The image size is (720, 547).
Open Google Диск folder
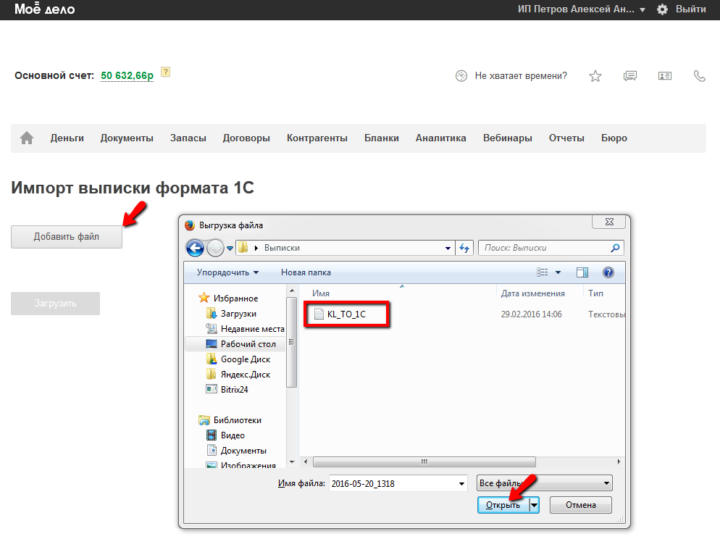click(x=245, y=359)
